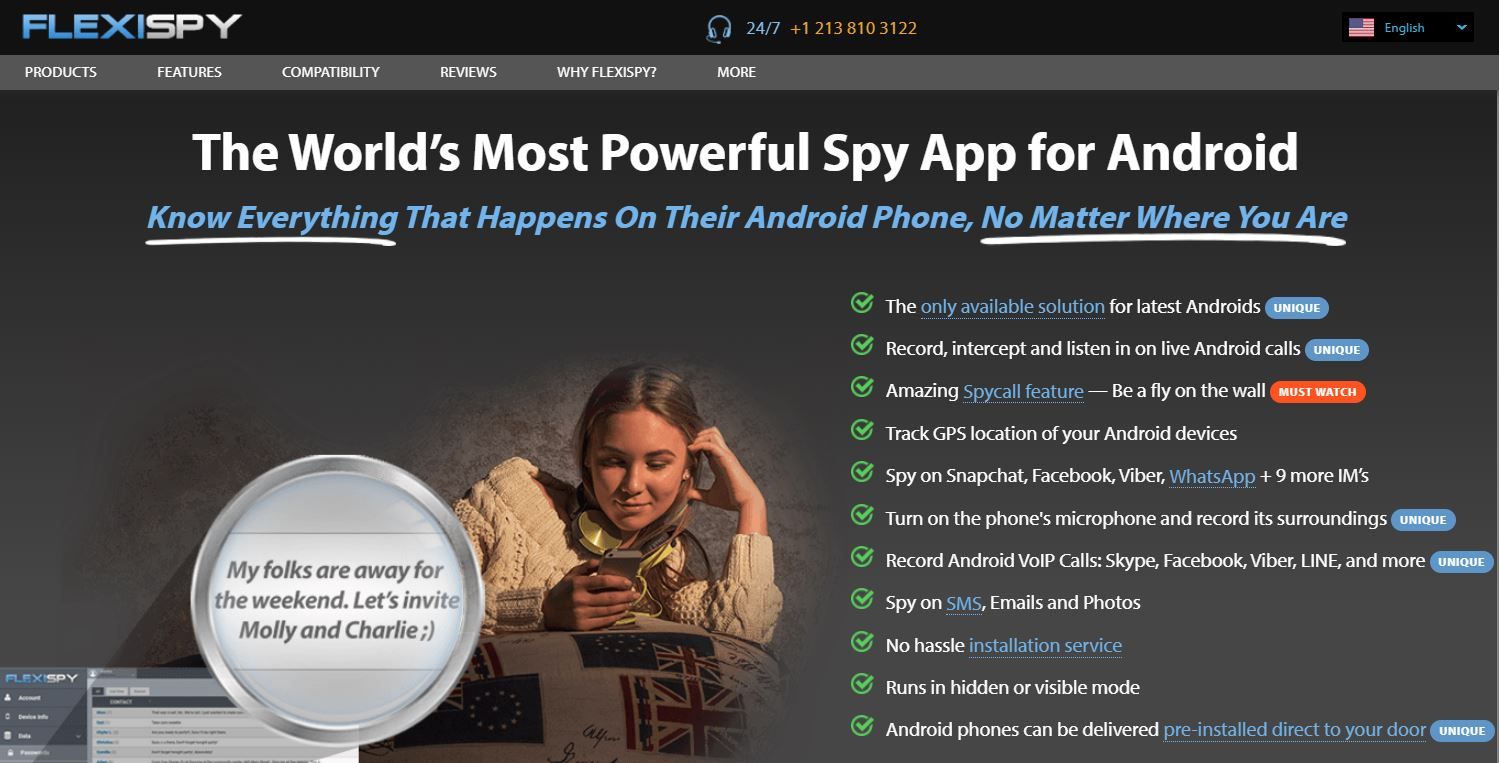Call the +1 213 810 3122 phone number
1499x763 pixels.
pos(853,28)
